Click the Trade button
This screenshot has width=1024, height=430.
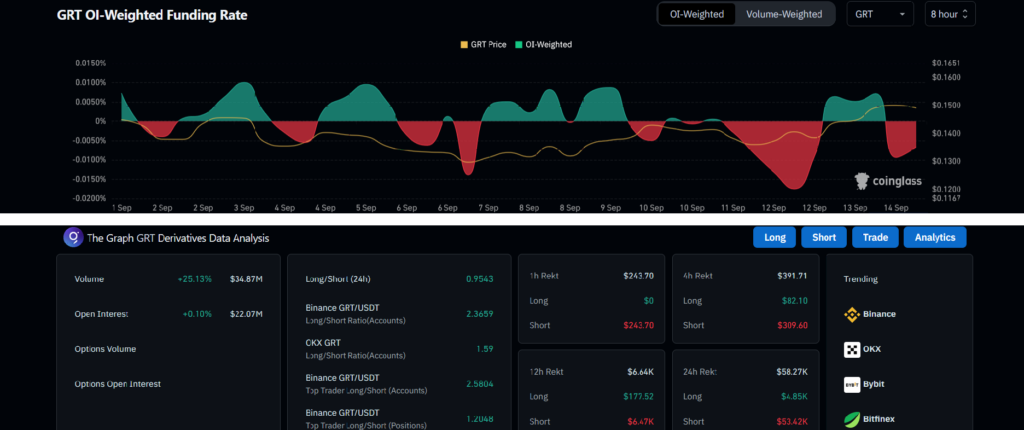coord(875,237)
